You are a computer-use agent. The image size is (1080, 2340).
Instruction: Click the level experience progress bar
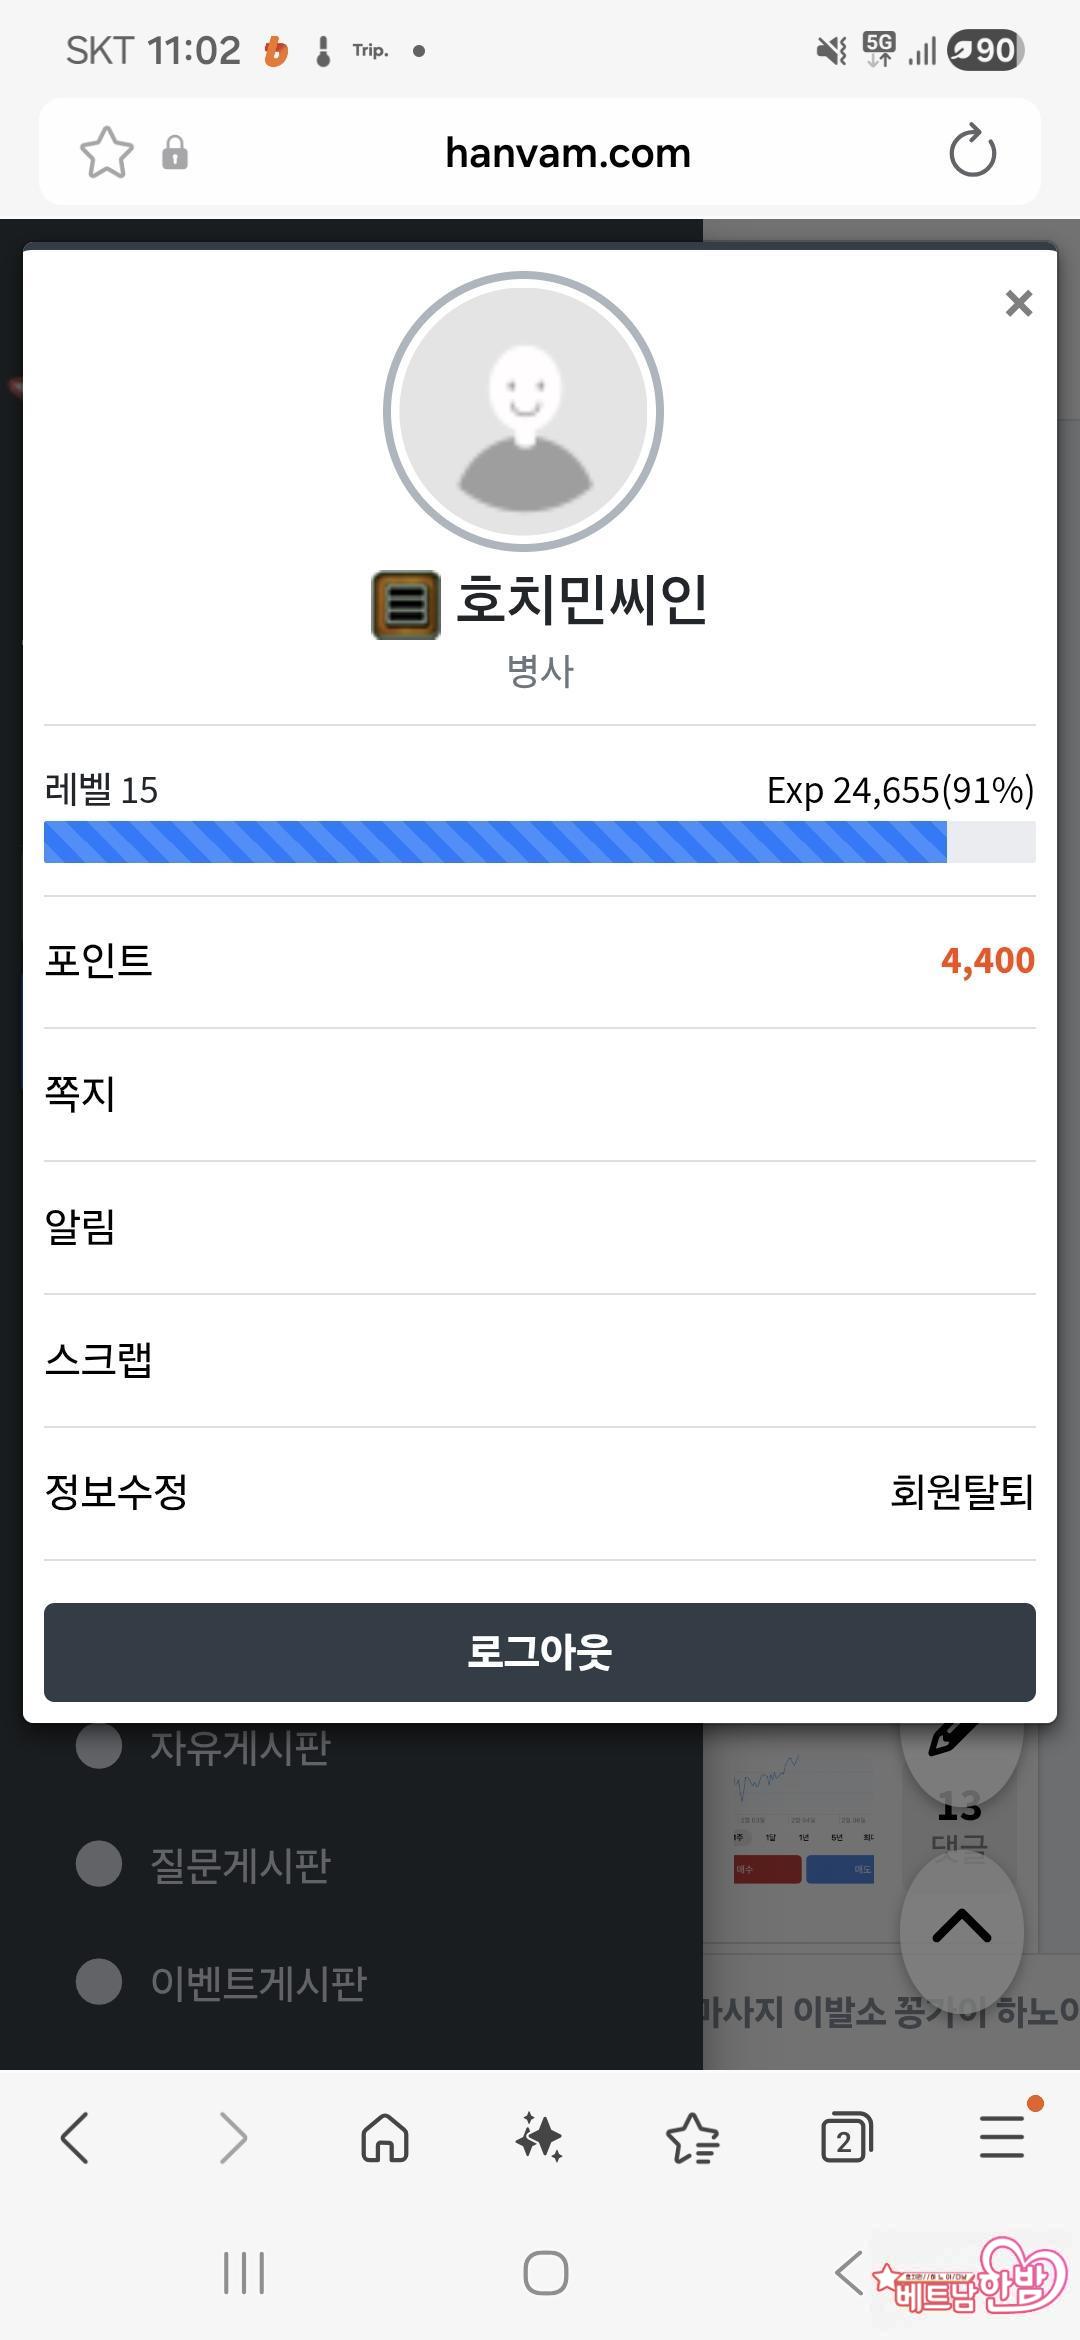pyautogui.click(x=539, y=842)
